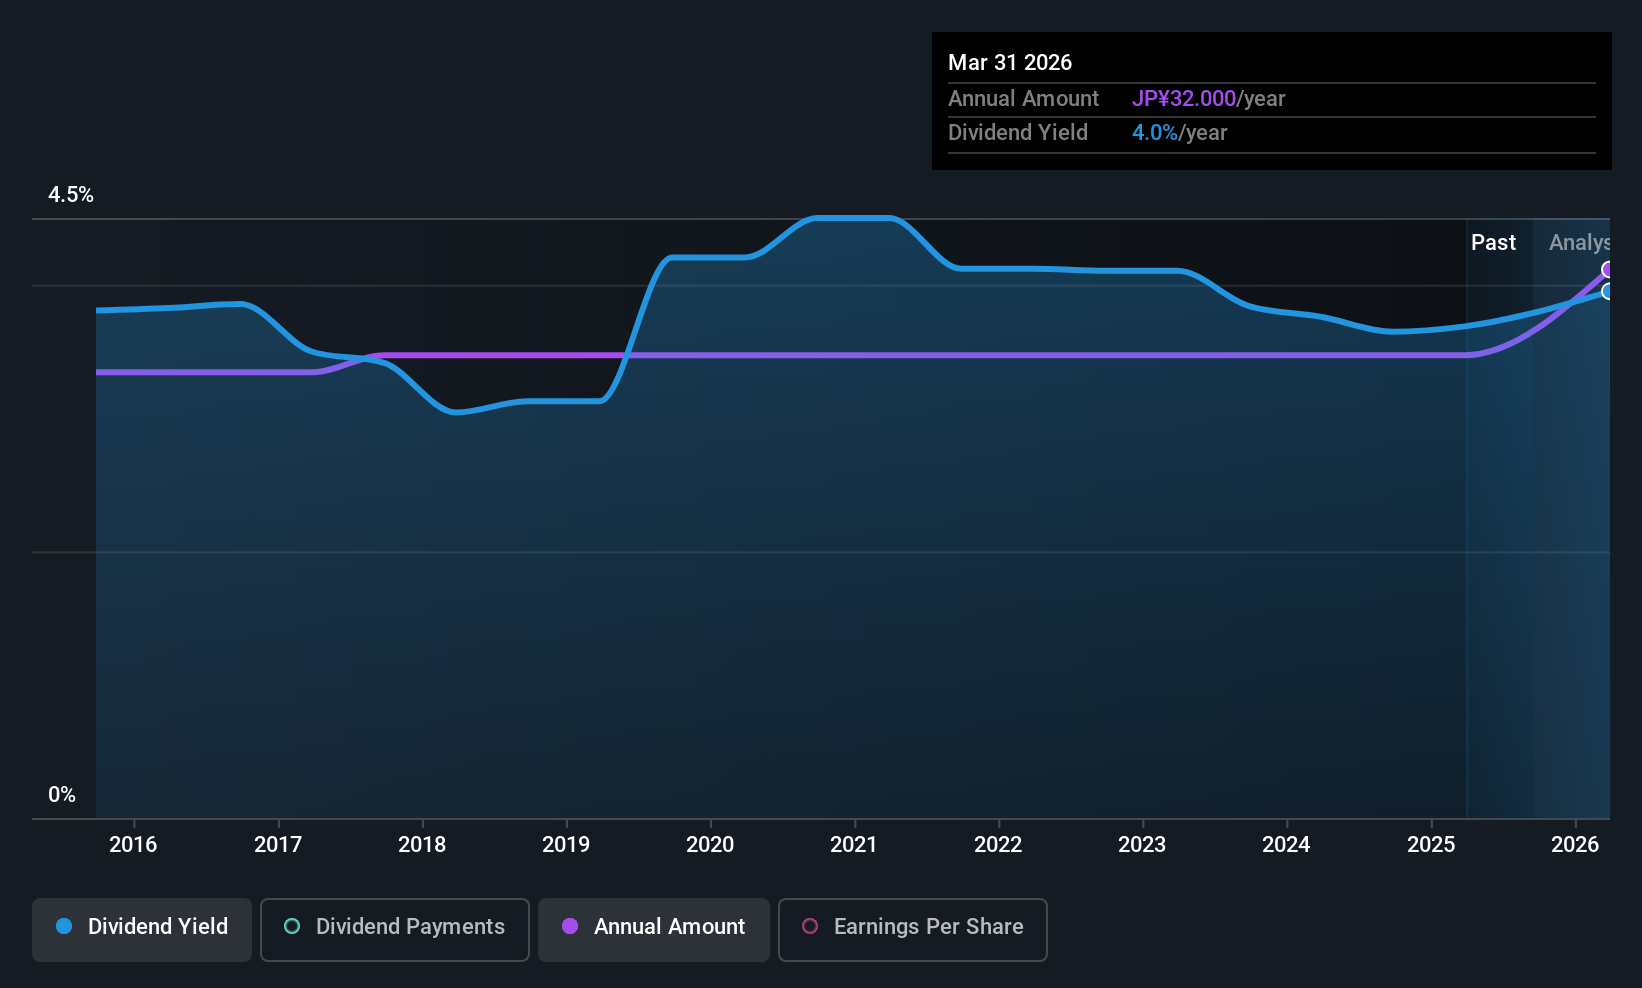Click the 4.0% dividend yield value
The image size is (1642, 988).
pos(1155,132)
